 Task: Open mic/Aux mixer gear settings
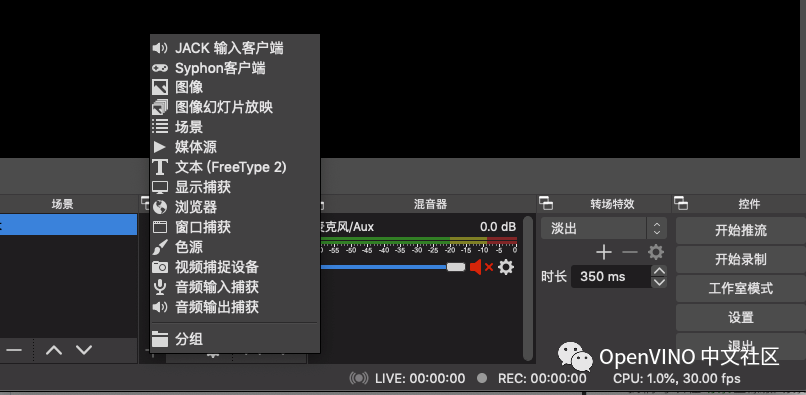506,267
